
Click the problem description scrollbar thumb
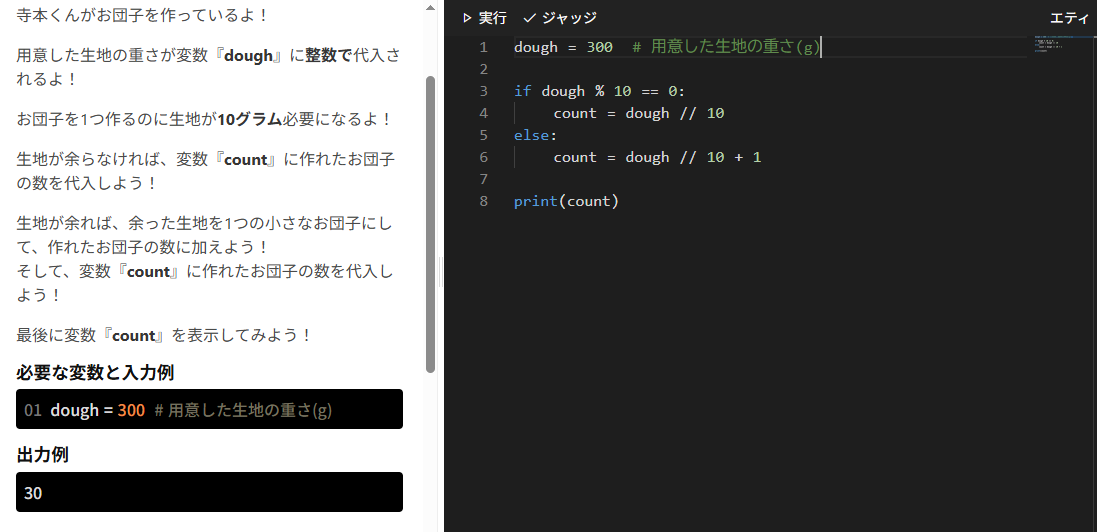click(430, 220)
